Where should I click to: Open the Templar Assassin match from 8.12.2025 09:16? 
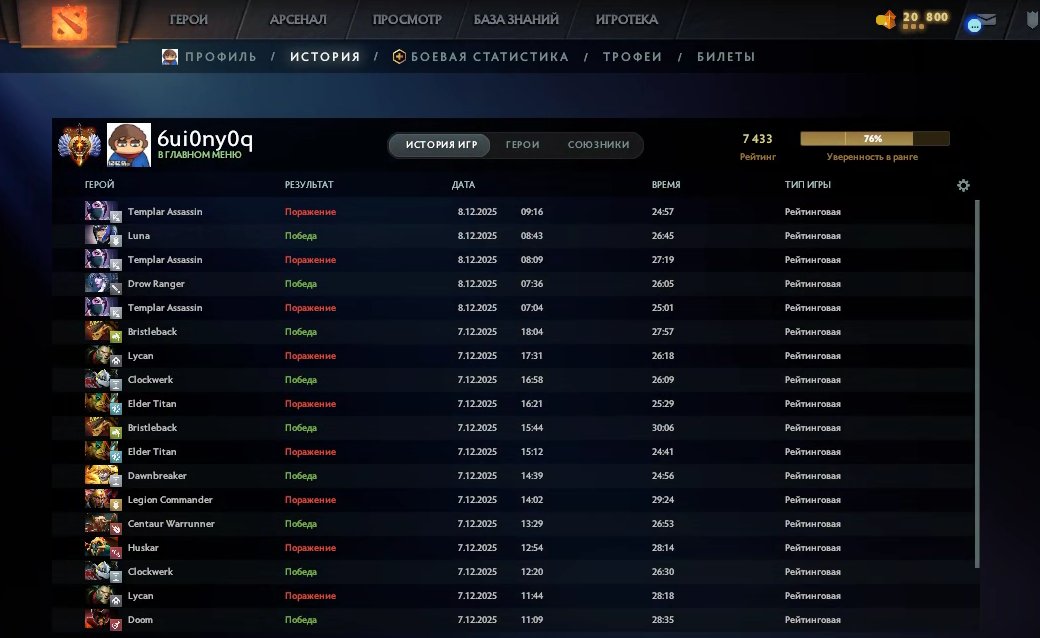tap(400, 212)
